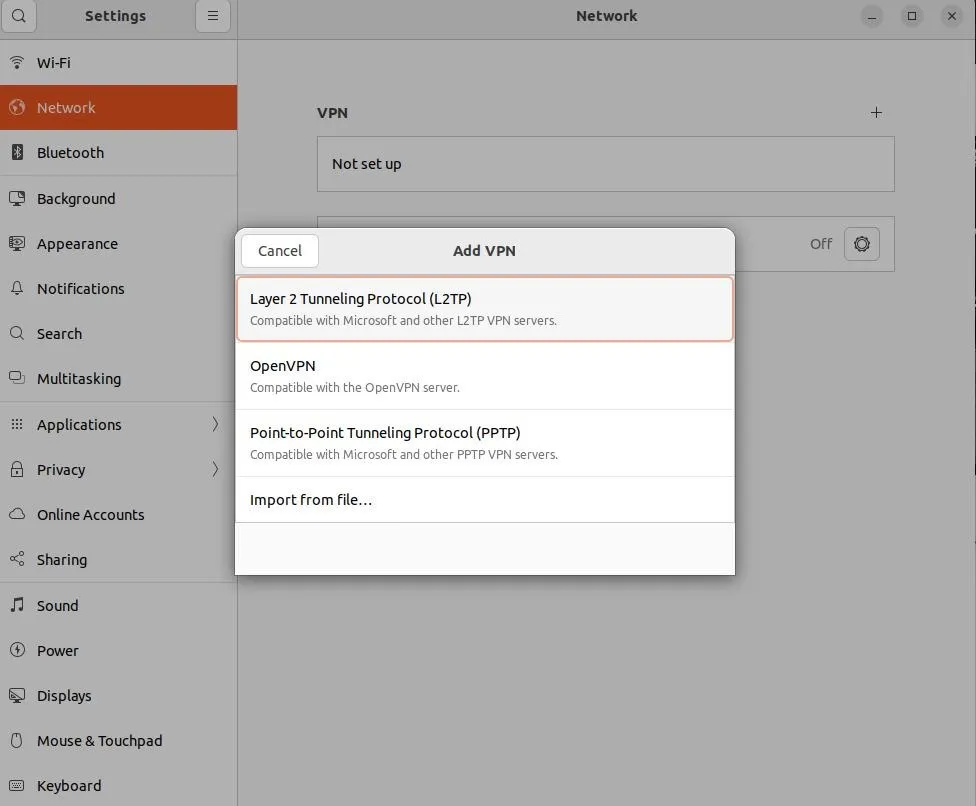Go to Bluetooth settings label
The height and width of the screenshot is (806, 976).
coord(70,152)
